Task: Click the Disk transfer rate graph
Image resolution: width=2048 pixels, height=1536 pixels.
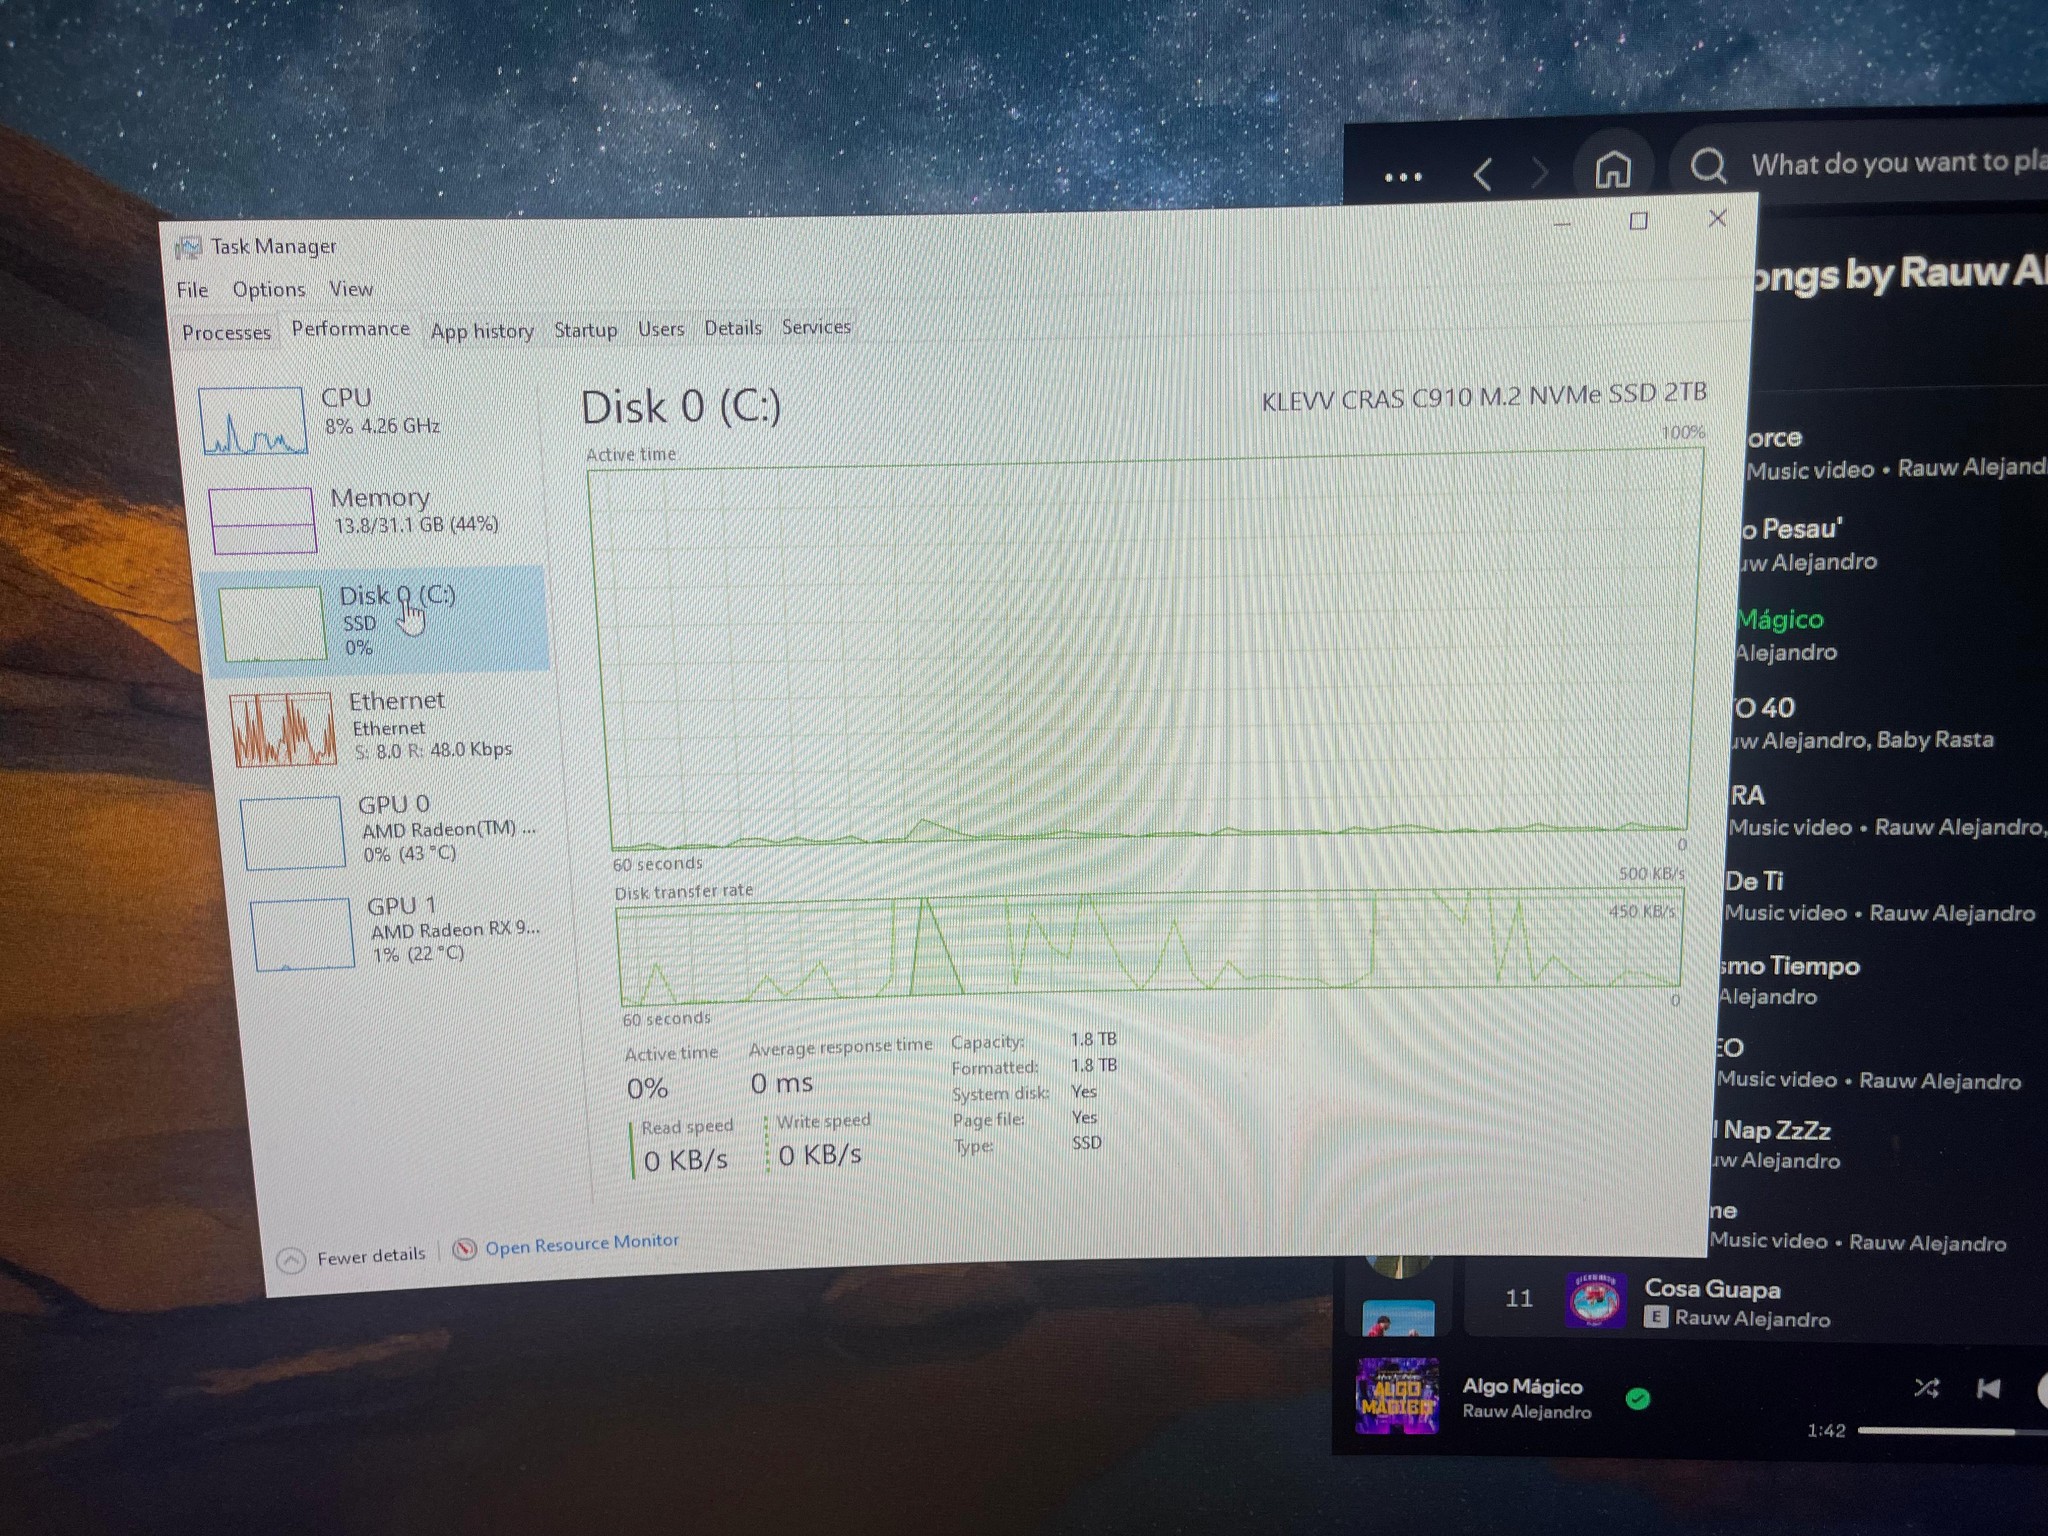Action: (x=1150, y=945)
